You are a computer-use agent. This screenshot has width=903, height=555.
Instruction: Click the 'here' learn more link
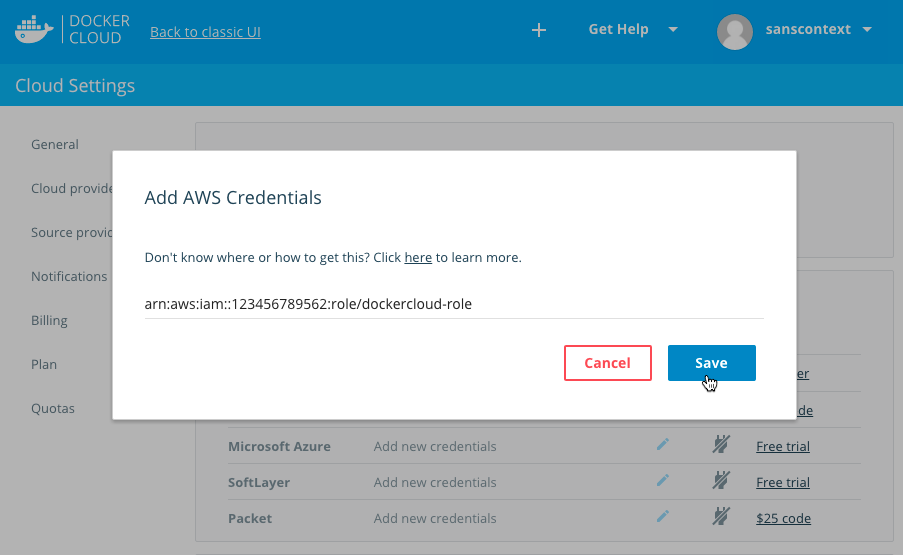pyautogui.click(x=418, y=258)
